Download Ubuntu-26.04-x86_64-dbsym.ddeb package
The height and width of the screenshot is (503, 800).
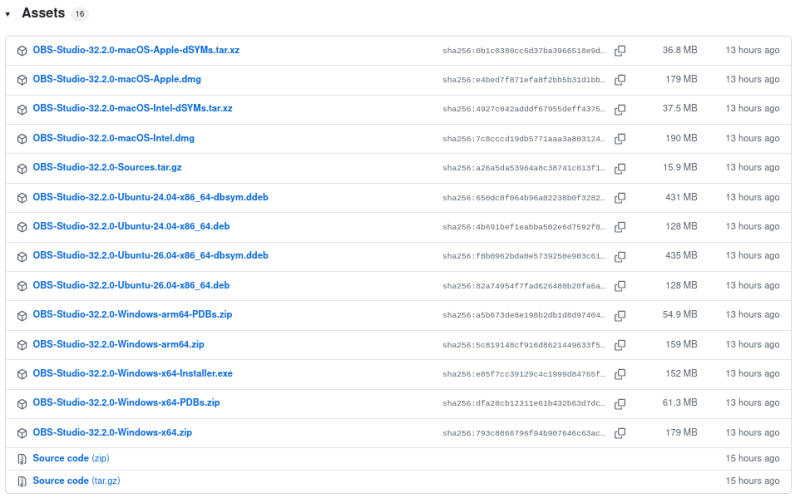[x=151, y=255]
